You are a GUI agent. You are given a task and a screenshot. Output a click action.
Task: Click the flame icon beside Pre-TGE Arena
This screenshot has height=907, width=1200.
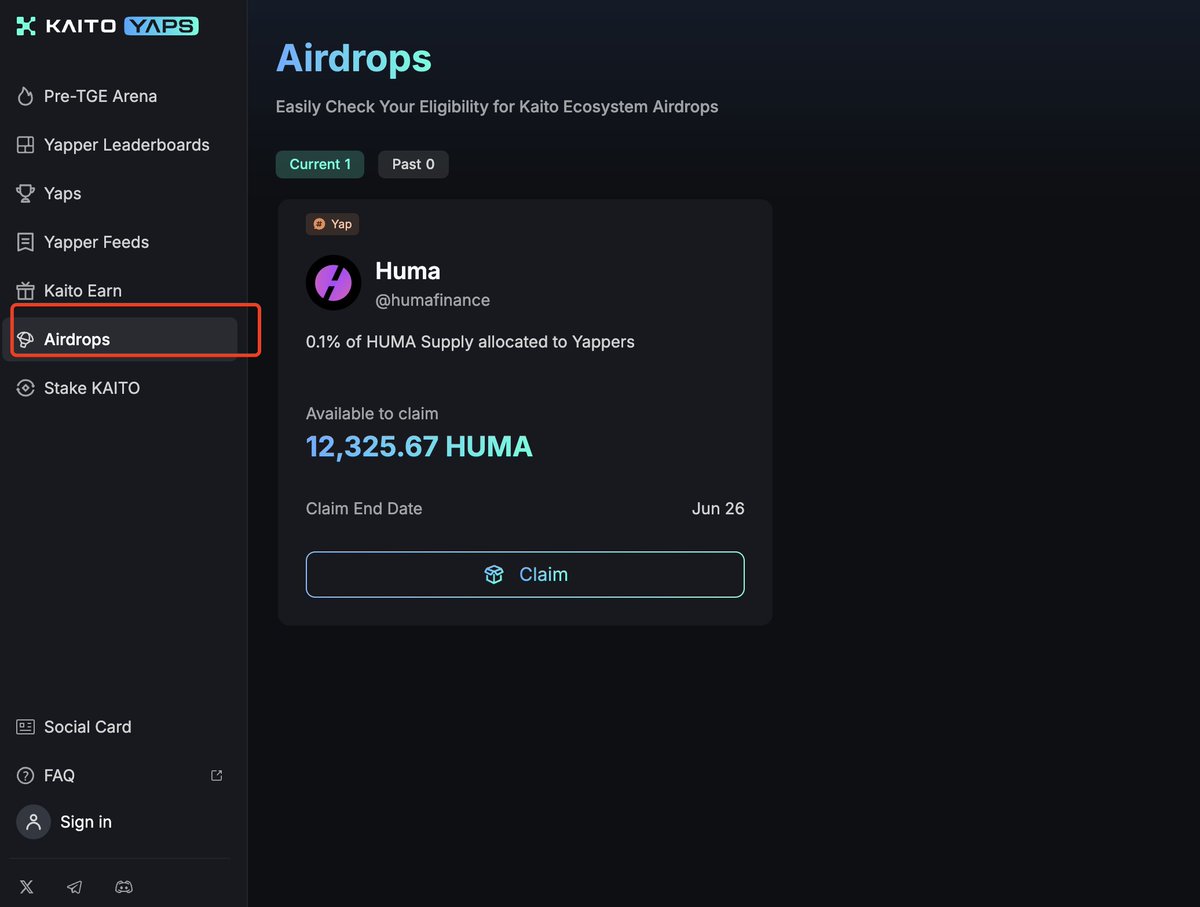click(x=26, y=96)
